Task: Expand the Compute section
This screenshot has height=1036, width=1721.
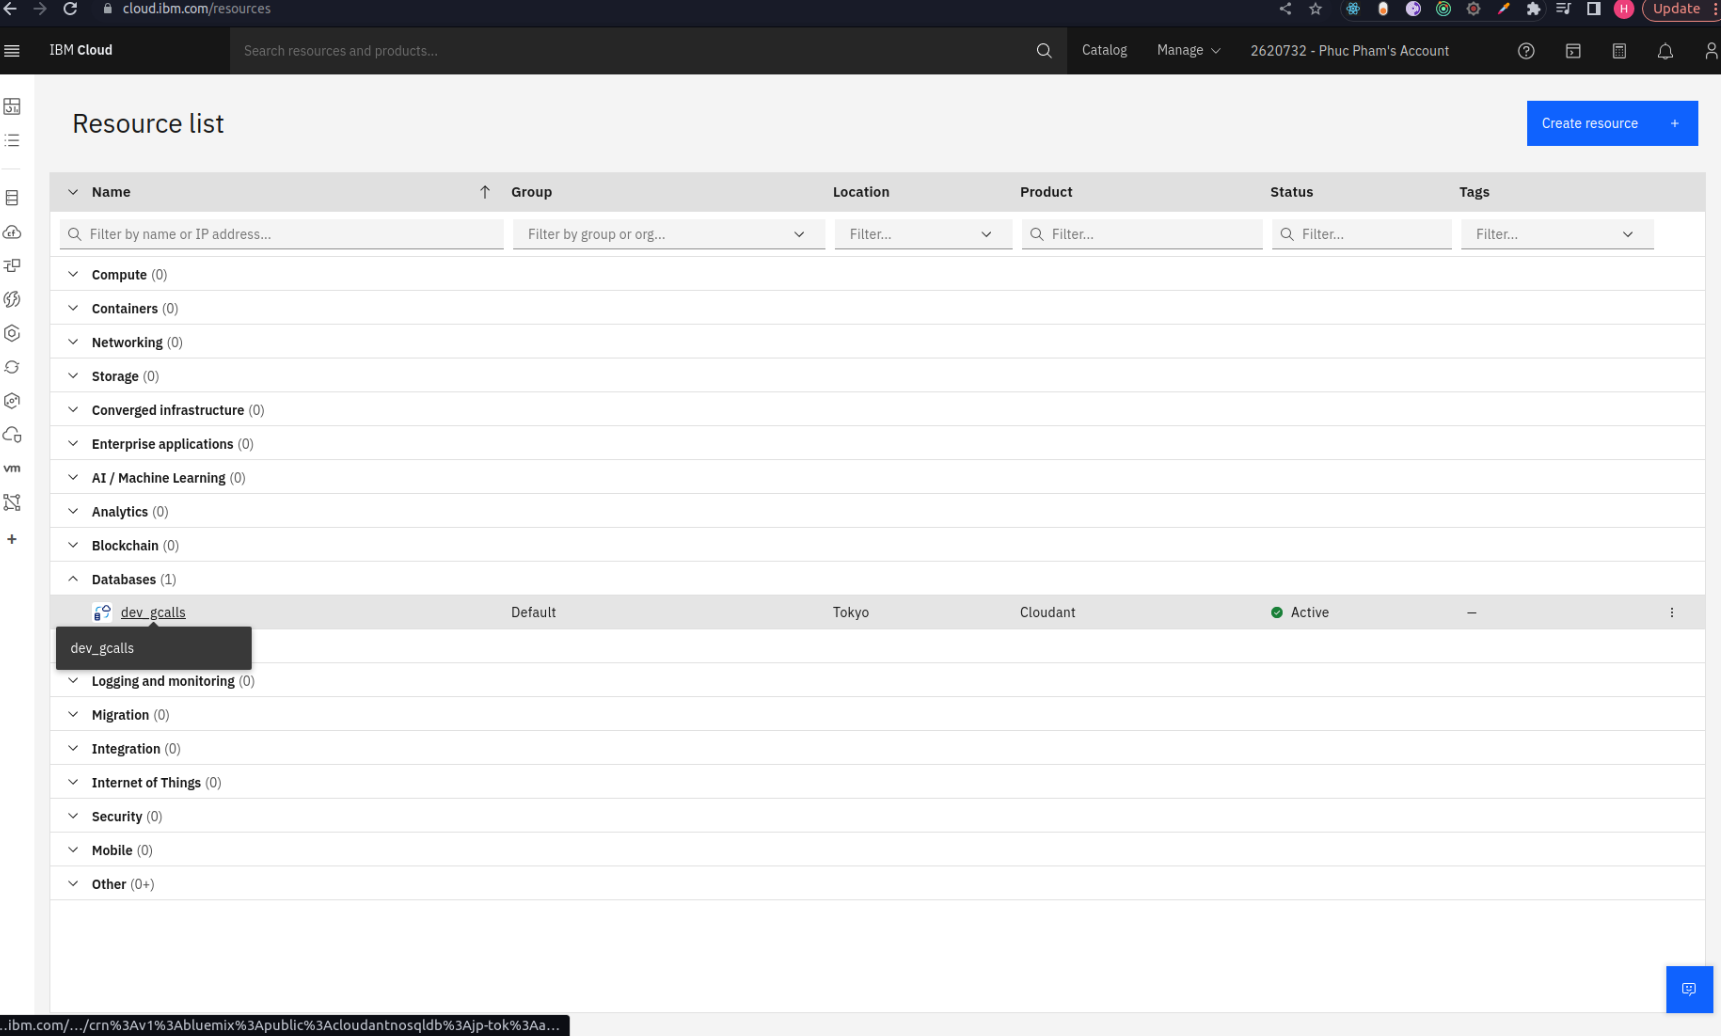Action: tap(73, 274)
